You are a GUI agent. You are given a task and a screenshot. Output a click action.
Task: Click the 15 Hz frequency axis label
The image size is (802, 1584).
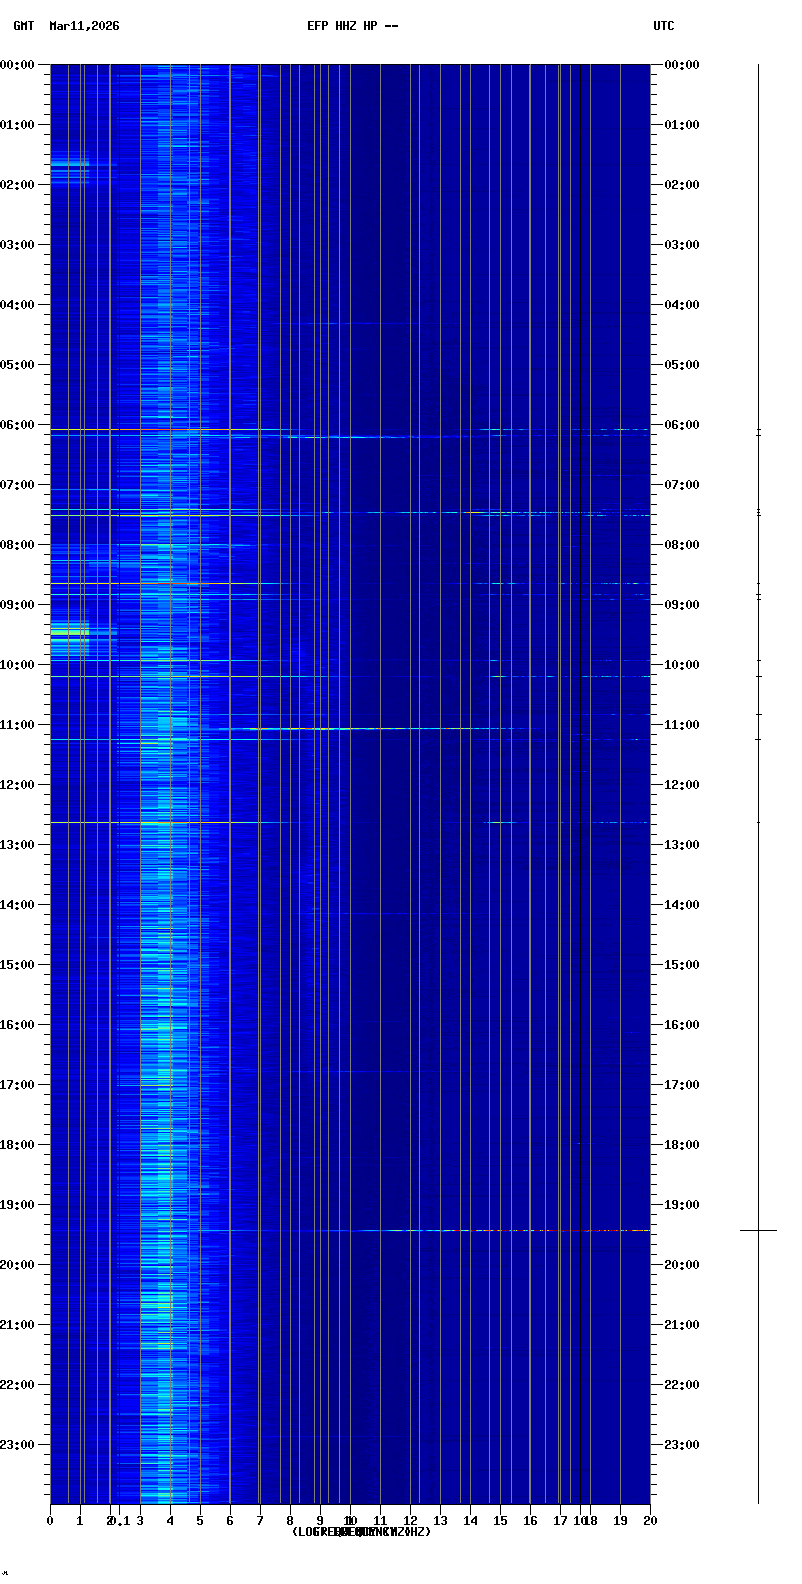500,1521
